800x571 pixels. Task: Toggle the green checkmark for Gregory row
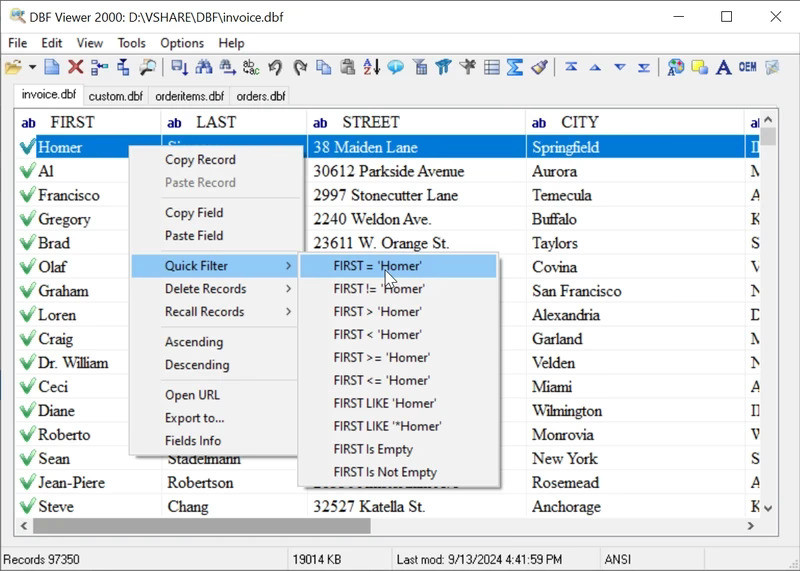(28, 219)
